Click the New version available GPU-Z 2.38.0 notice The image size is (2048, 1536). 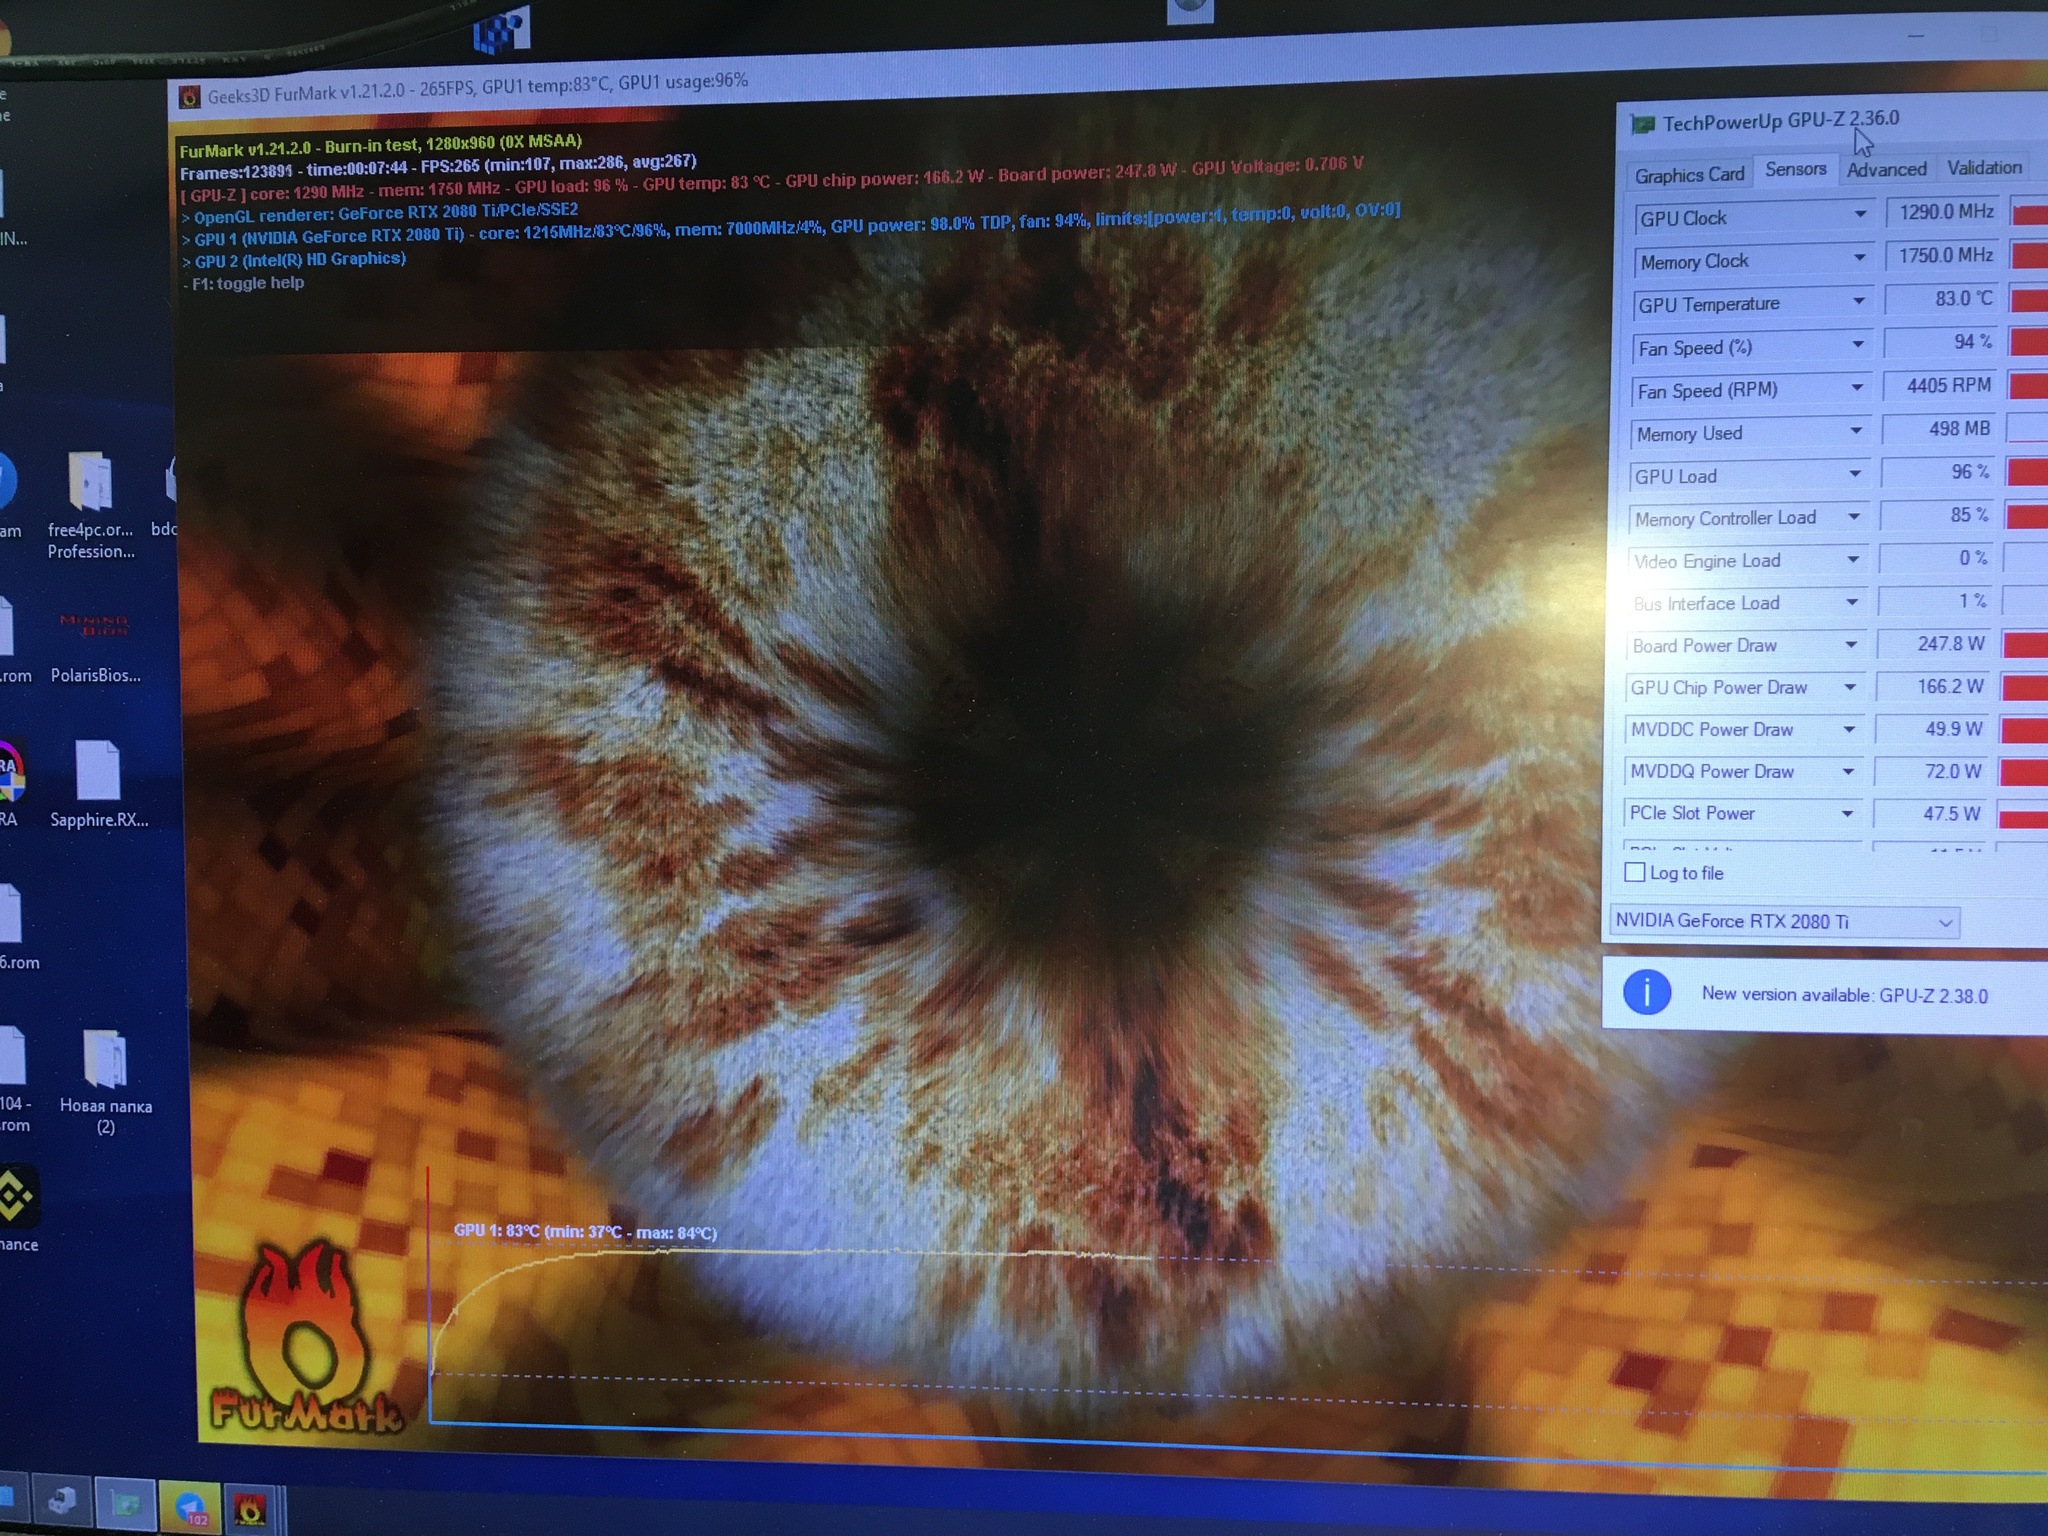pos(1844,994)
